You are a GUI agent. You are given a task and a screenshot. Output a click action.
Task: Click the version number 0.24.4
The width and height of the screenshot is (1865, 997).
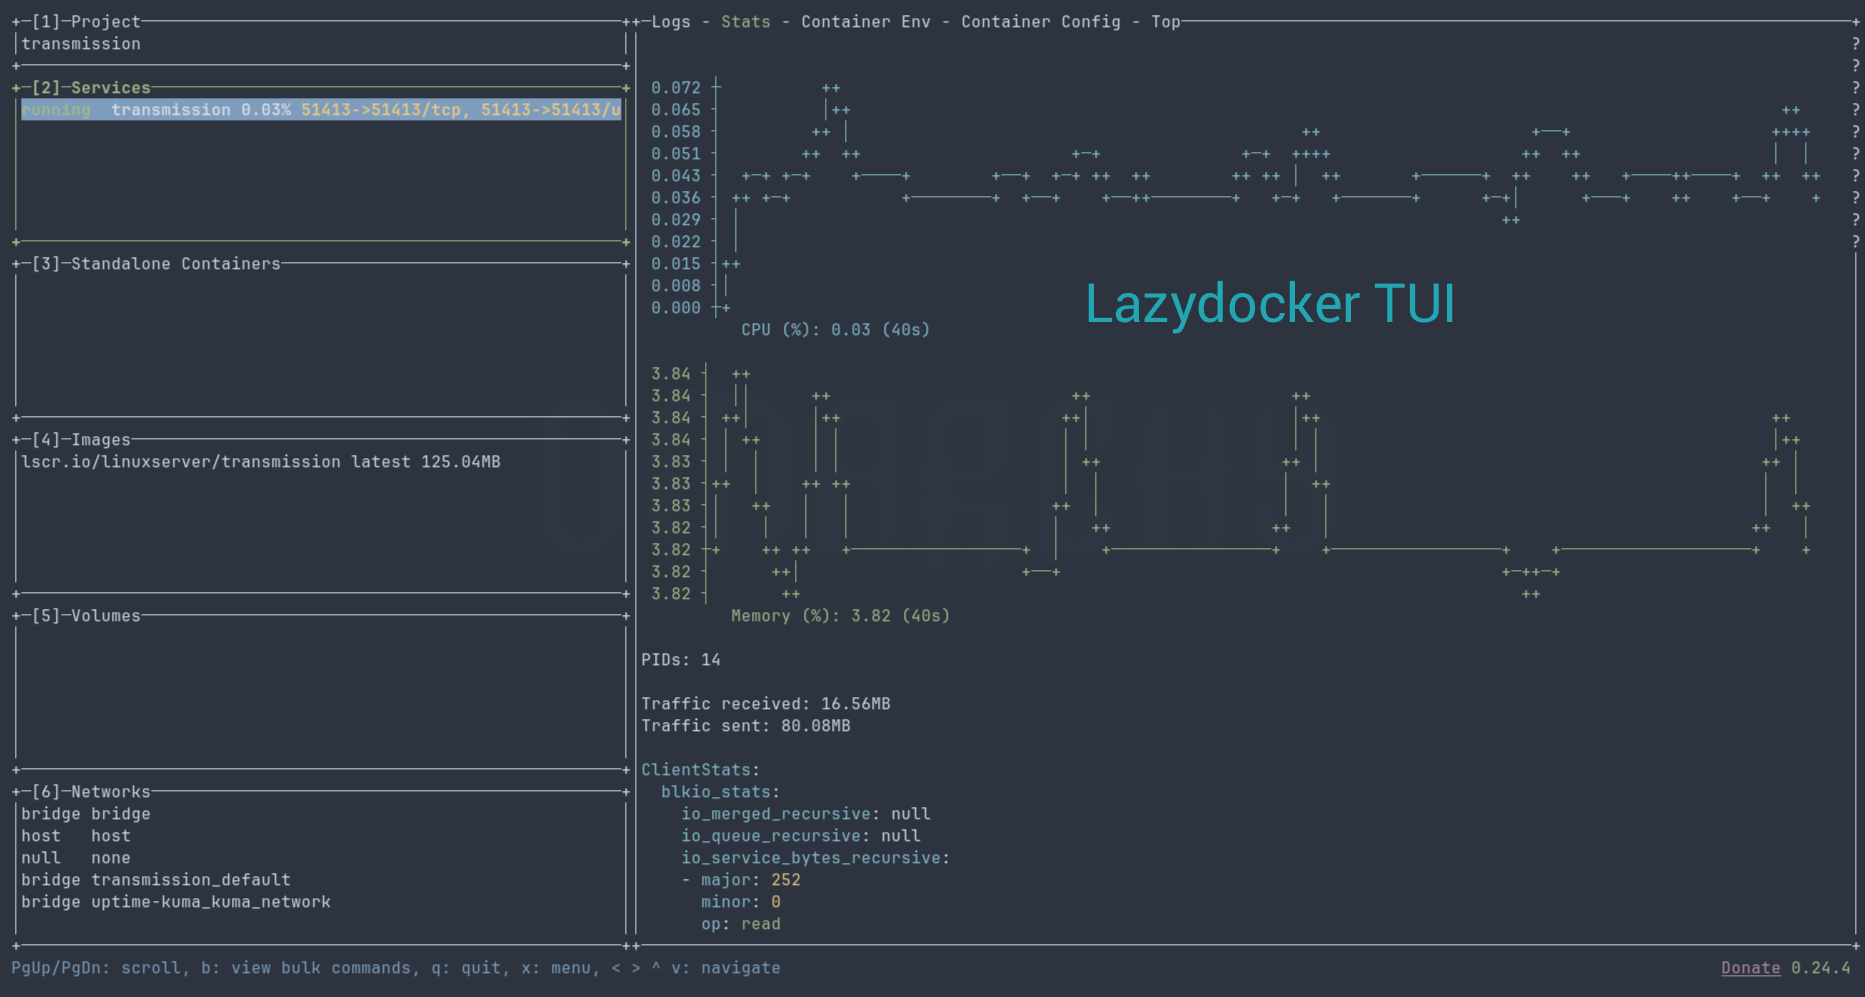coord(1821,968)
